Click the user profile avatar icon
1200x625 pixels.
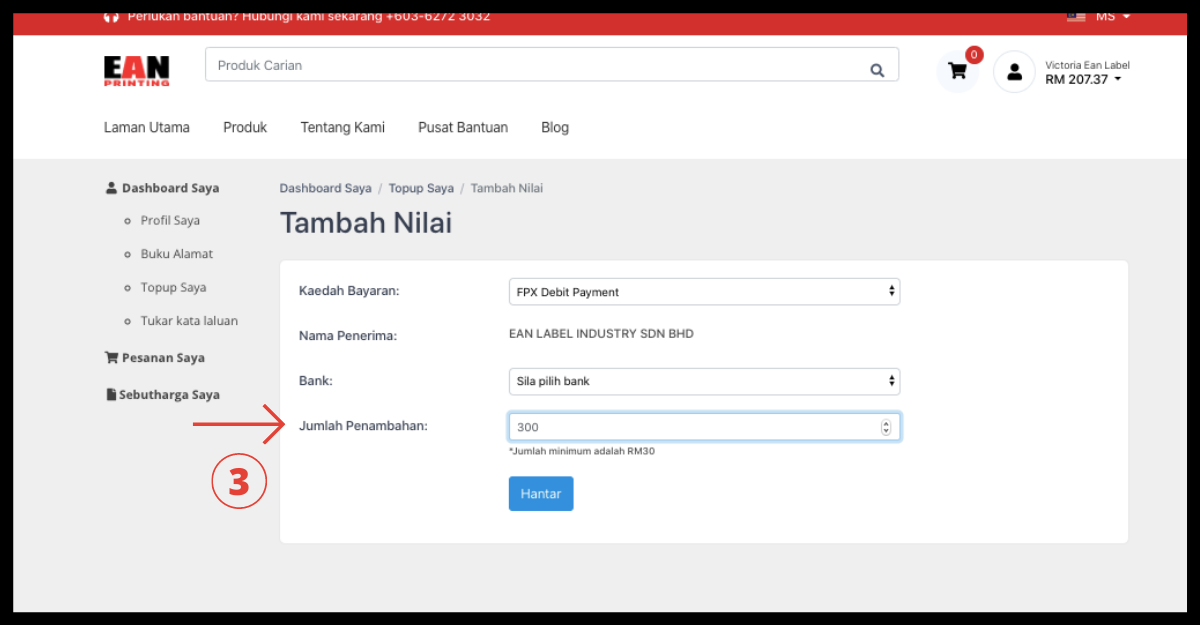pos(1014,72)
